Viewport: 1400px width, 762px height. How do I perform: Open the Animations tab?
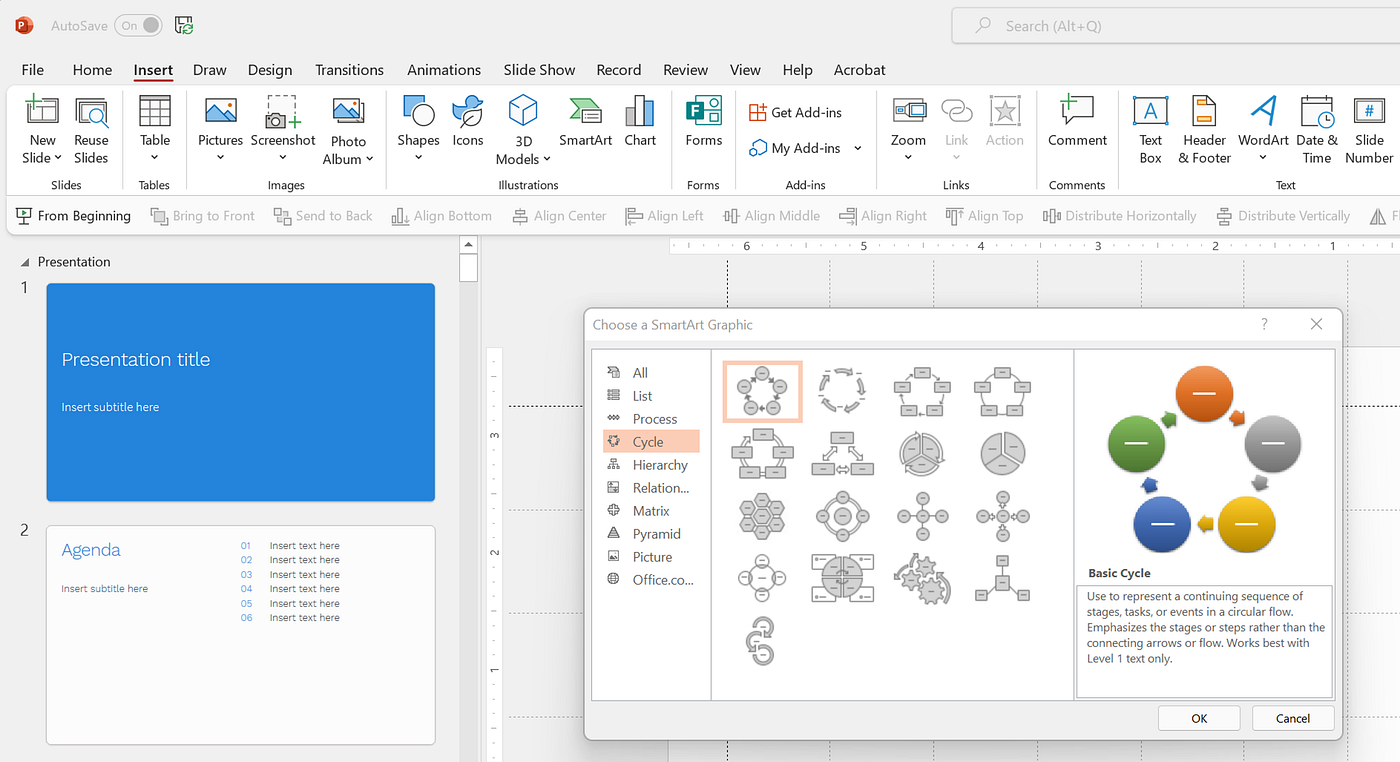tap(444, 70)
